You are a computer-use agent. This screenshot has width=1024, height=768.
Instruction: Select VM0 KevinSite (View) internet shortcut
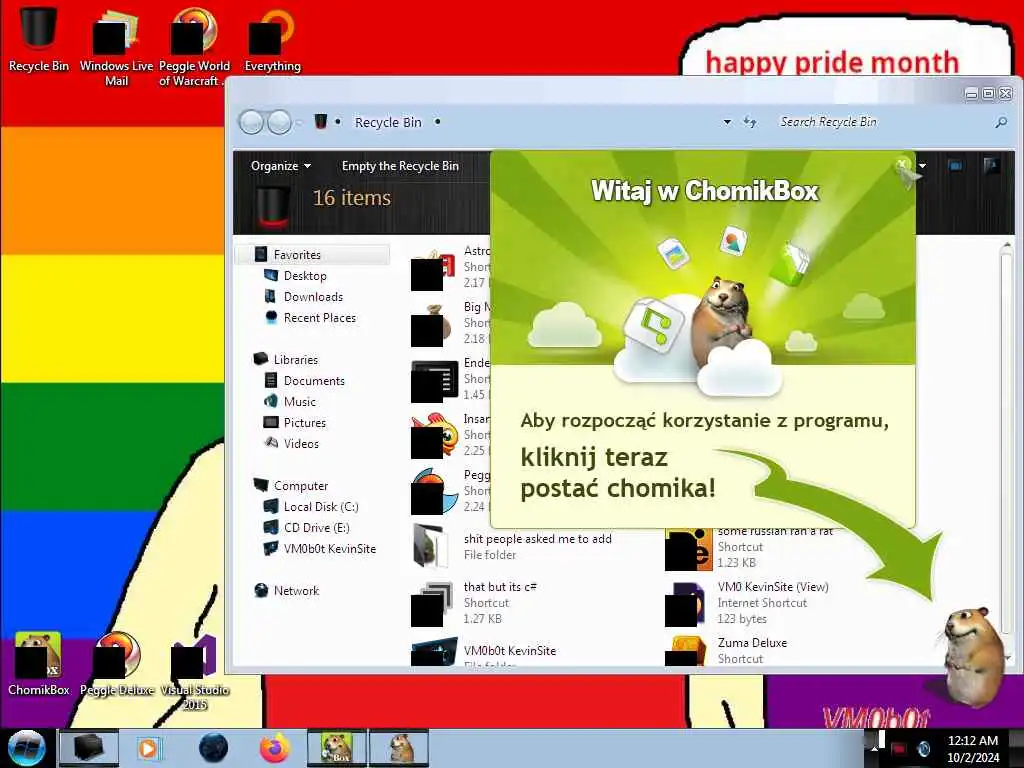[x=747, y=602]
